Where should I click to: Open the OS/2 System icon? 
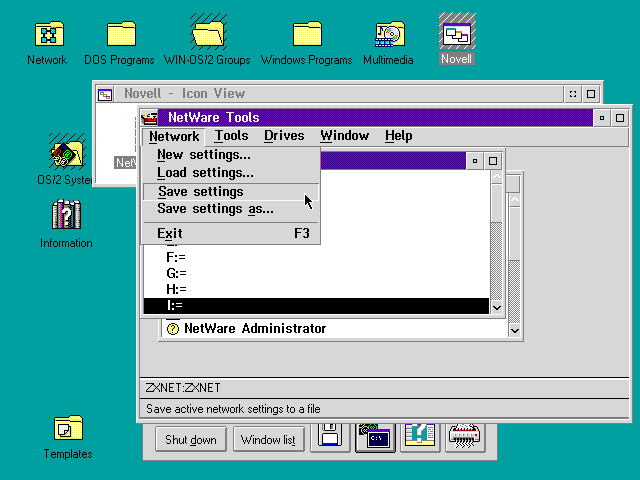point(67,153)
